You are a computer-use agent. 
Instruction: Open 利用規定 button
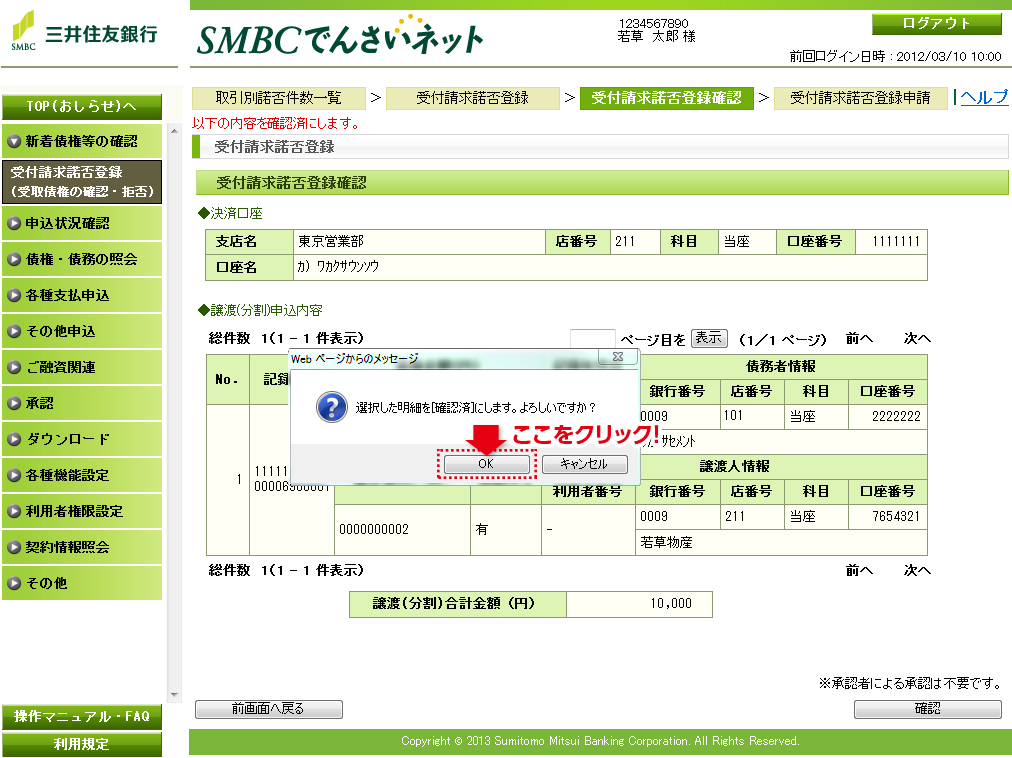(x=82, y=744)
